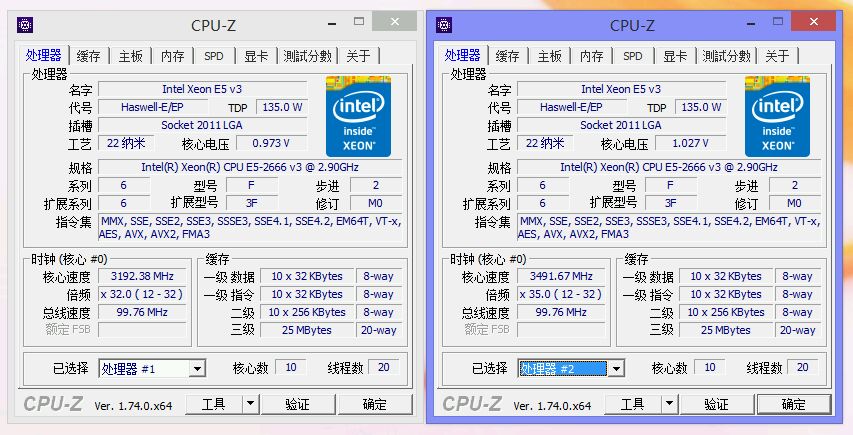Click core speed value 3491.67 MHz
Screen dimensions: 853x435
(x=561, y=276)
